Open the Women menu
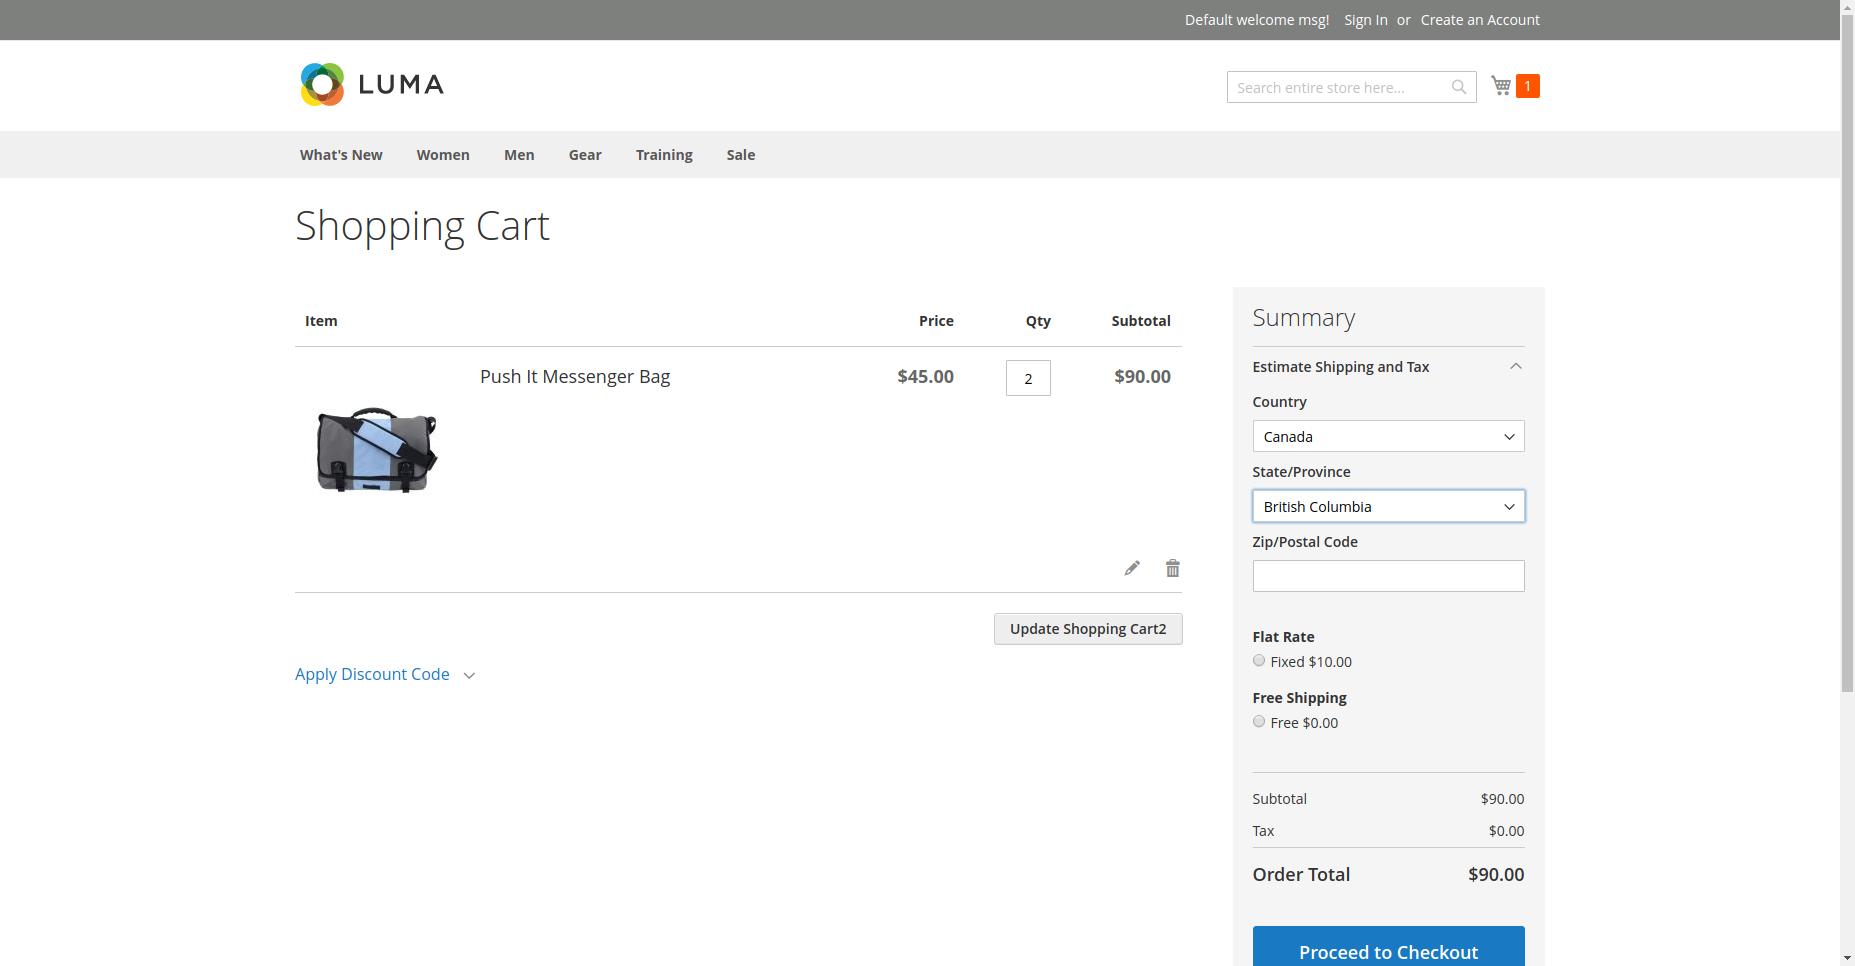 (x=442, y=155)
